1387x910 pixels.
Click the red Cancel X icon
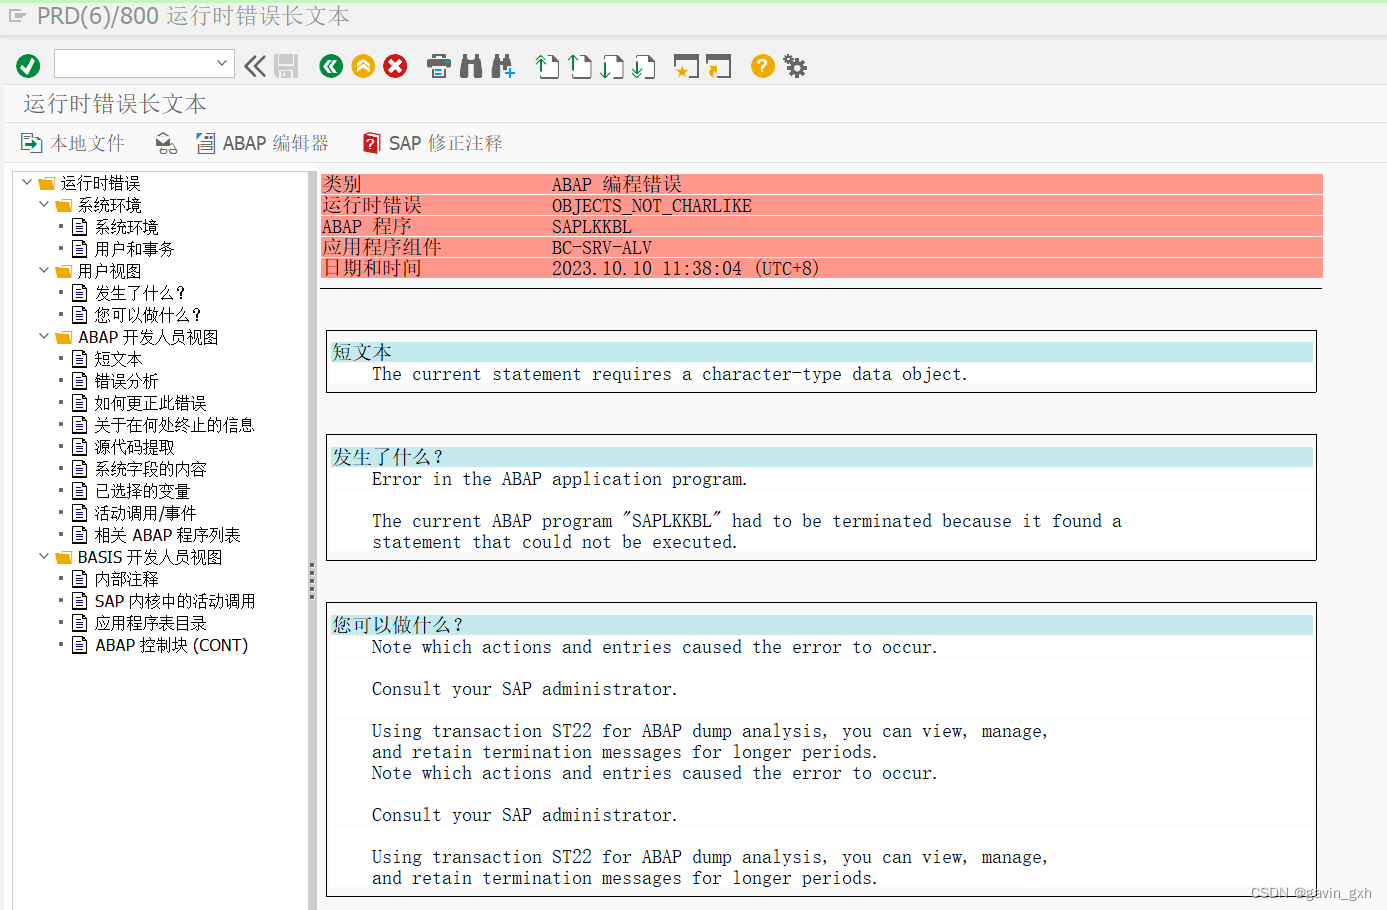[x=395, y=66]
